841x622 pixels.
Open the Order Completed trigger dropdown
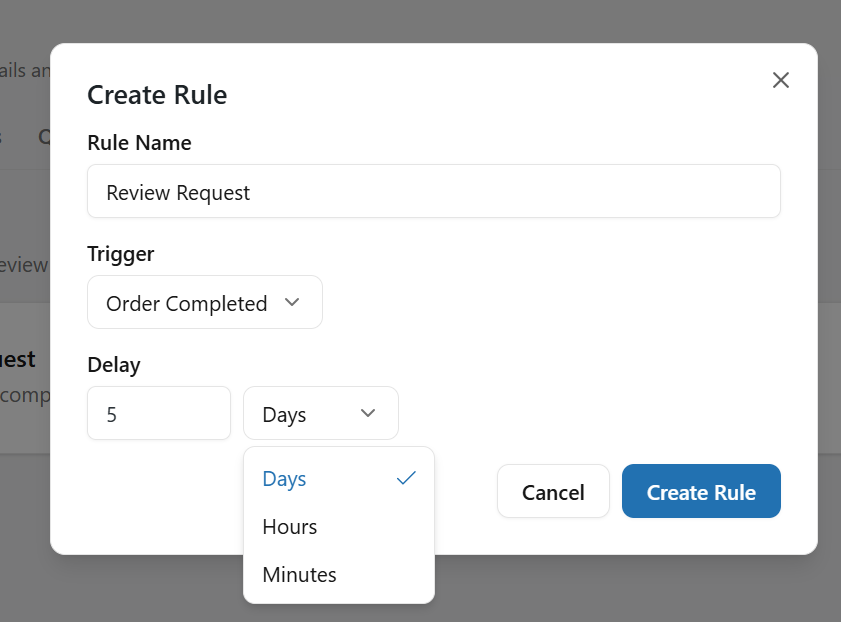[204, 302]
